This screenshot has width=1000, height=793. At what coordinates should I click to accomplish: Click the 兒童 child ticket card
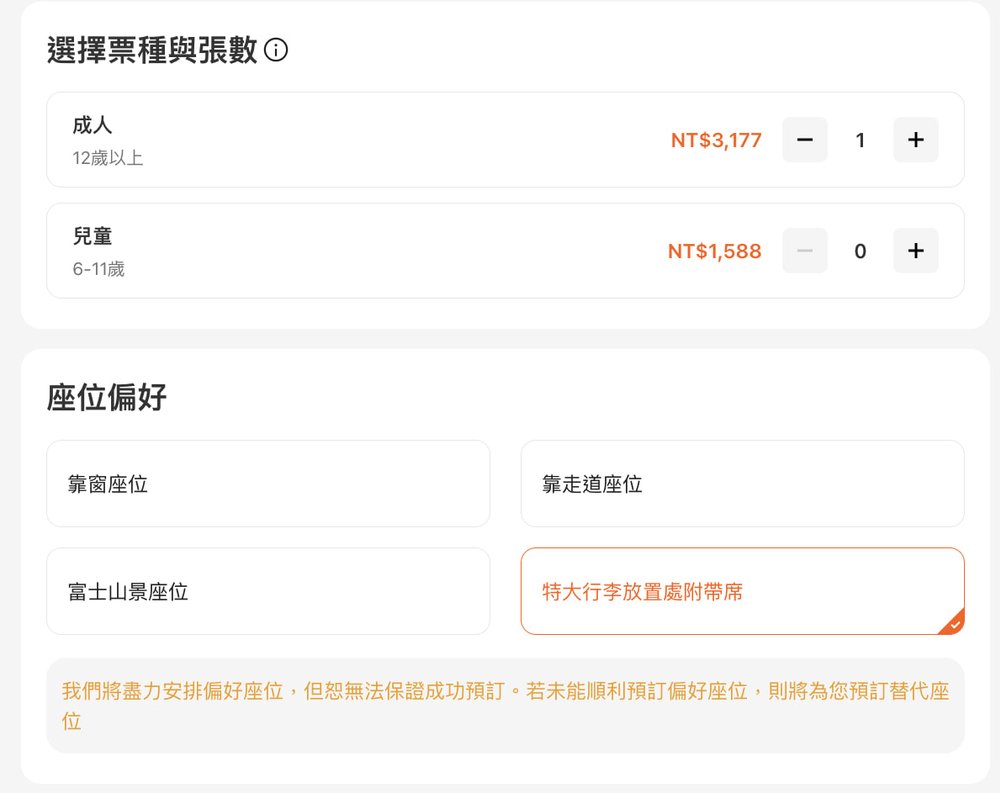click(x=400, y=251)
